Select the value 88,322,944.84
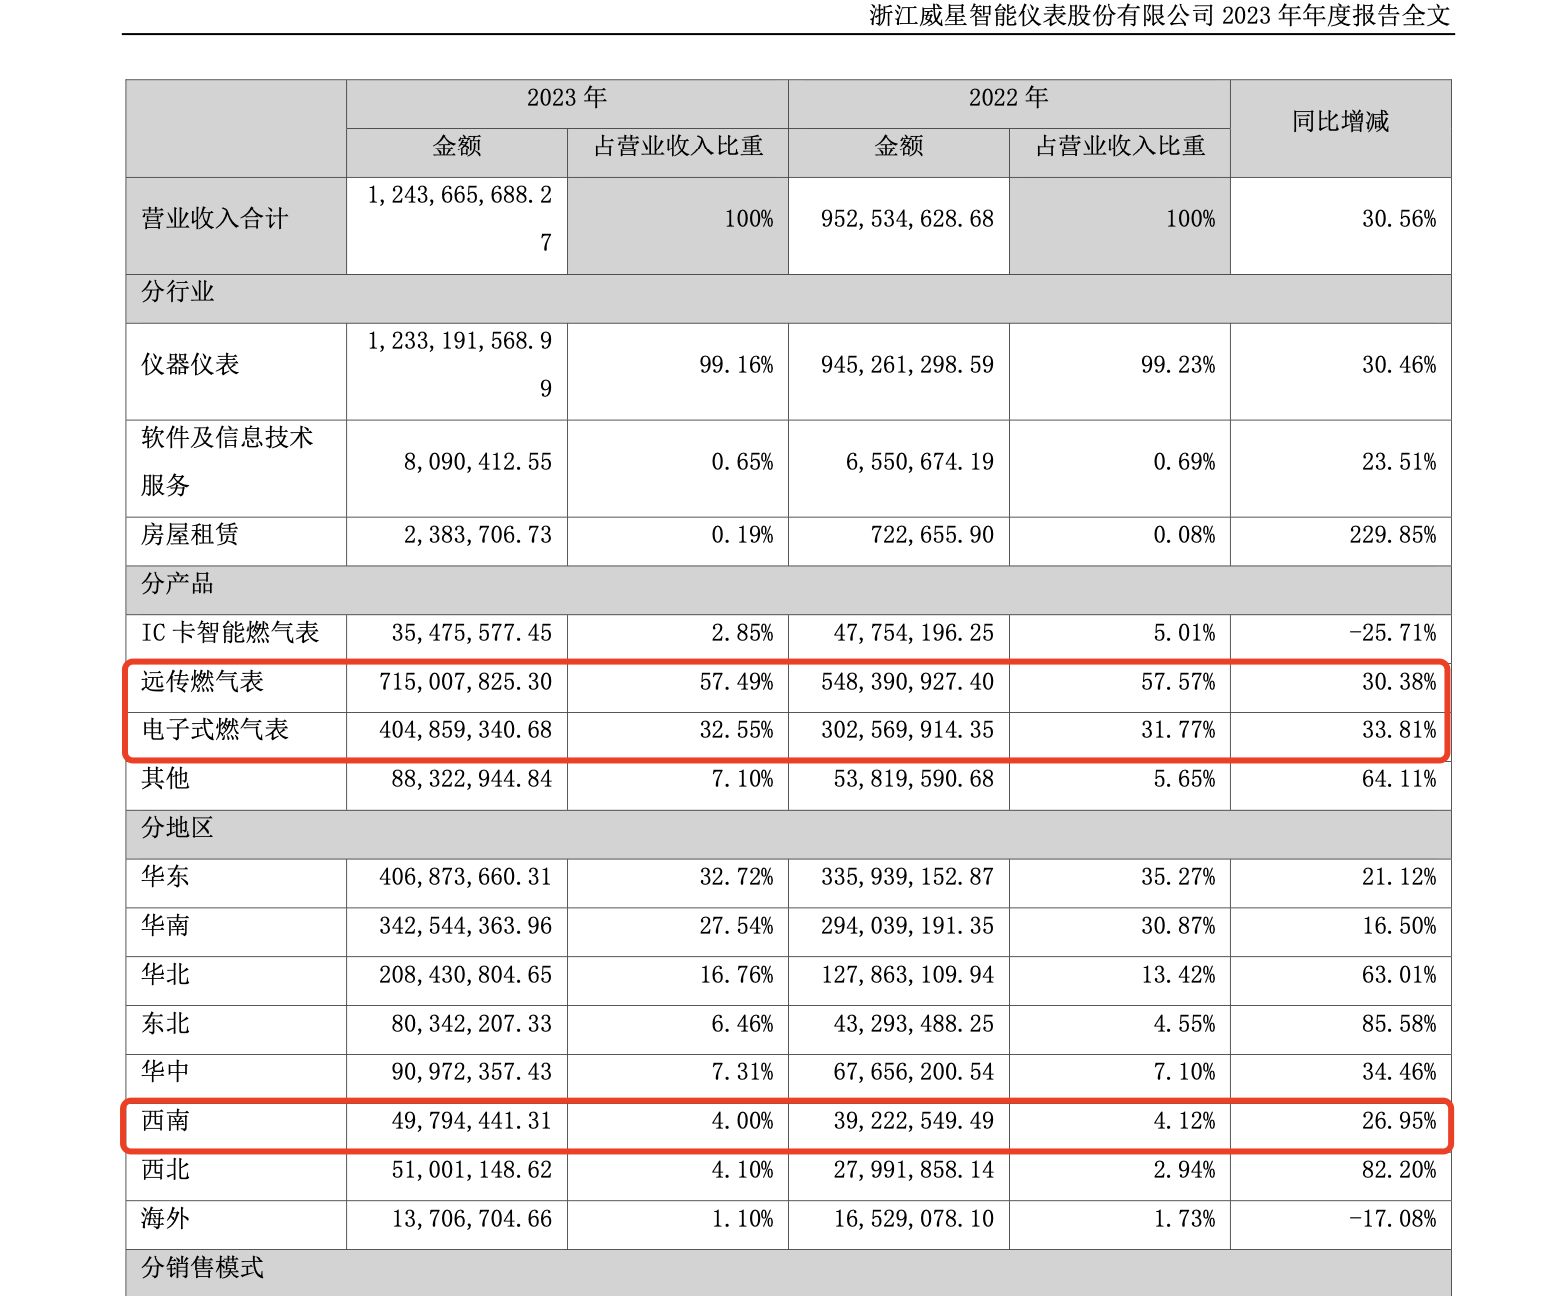Image resolution: width=1566 pixels, height=1296 pixels. click(x=472, y=779)
